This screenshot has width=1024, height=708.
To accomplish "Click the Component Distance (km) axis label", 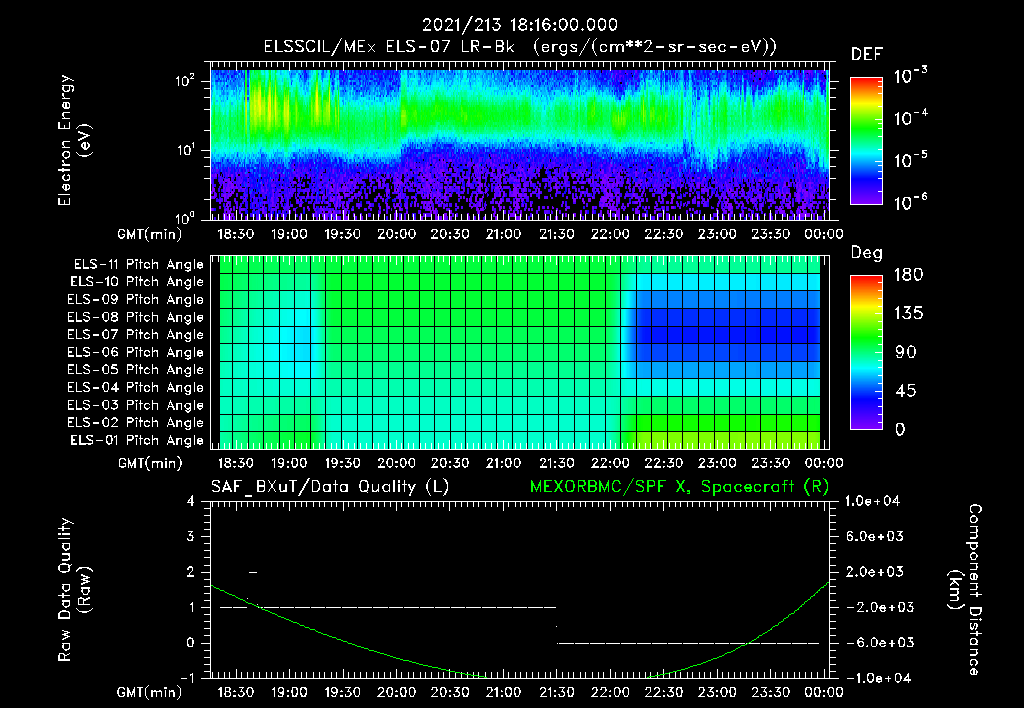I will pos(965,590).
